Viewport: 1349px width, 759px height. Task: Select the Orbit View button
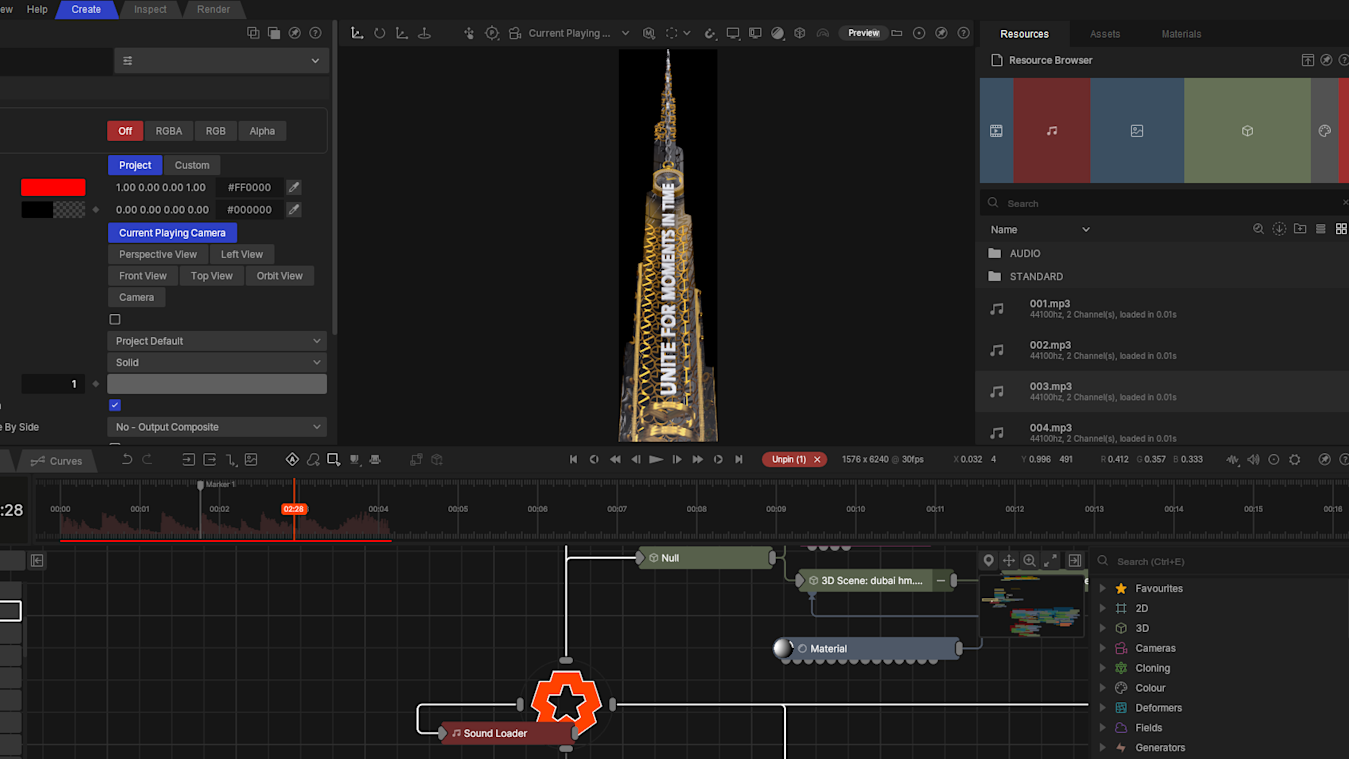(x=279, y=276)
